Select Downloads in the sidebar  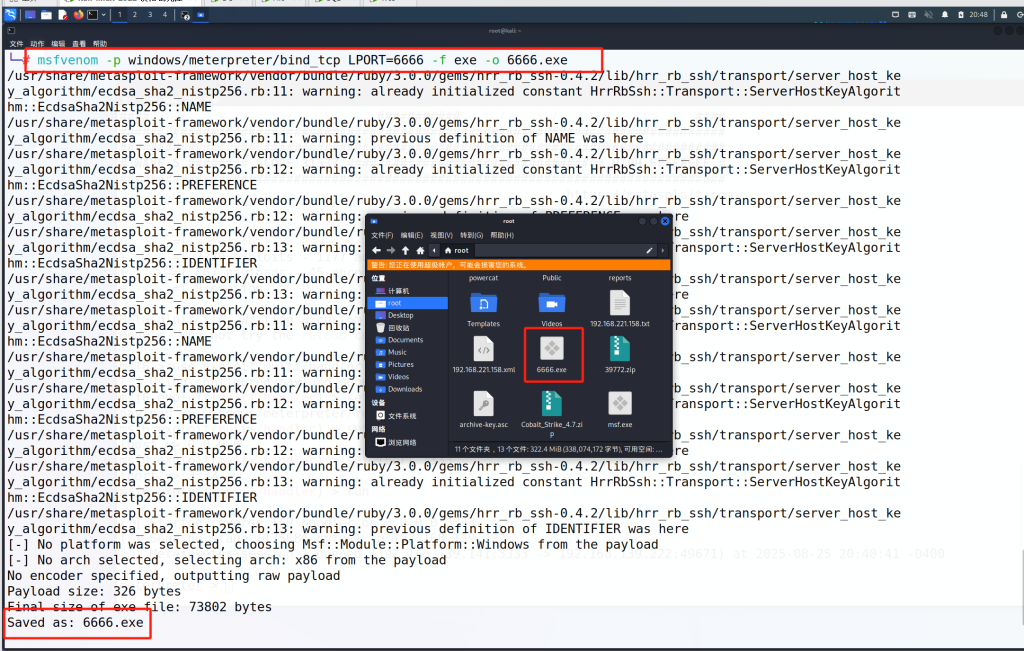tap(409, 389)
